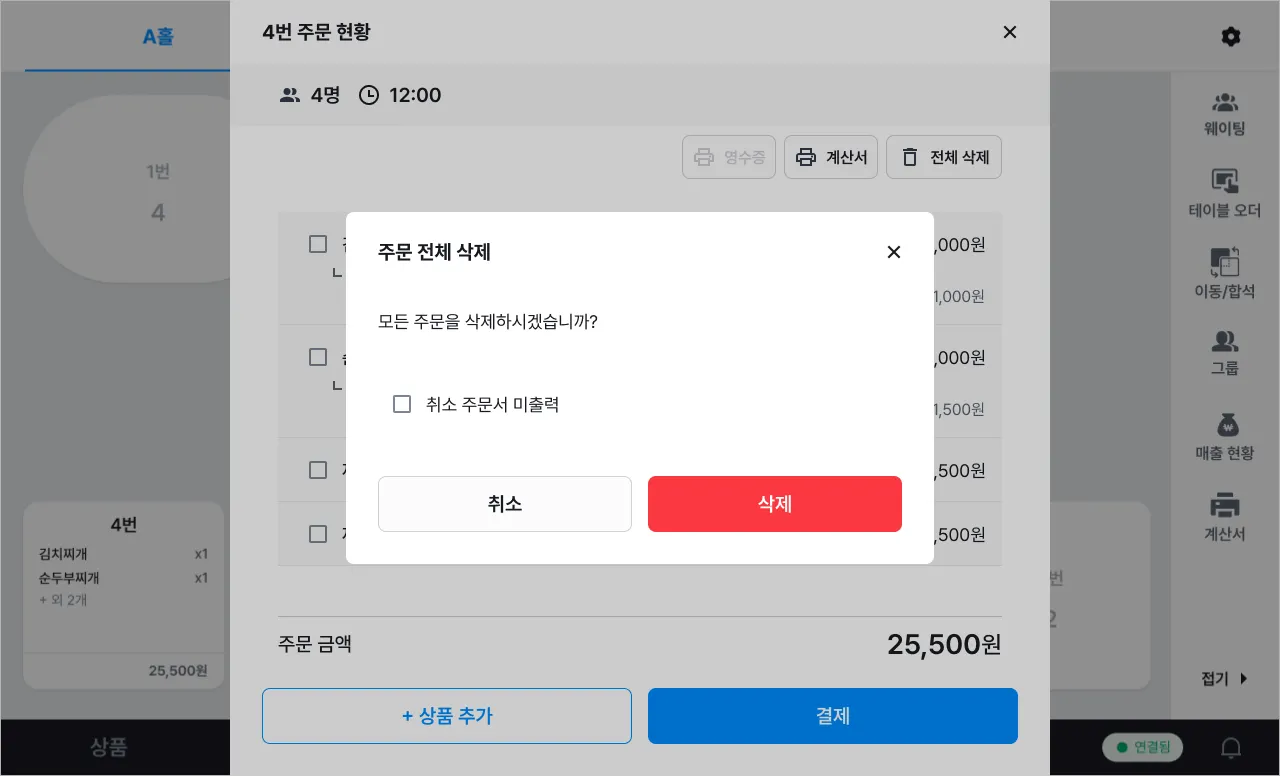Click the 전체 삭제 trash button

943,157
